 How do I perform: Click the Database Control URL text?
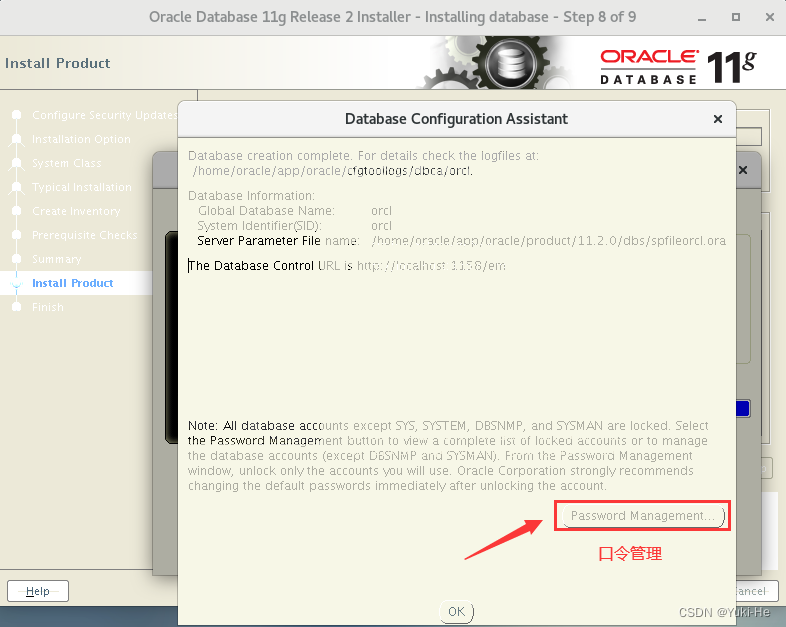pyautogui.click(x=347, y=266)
